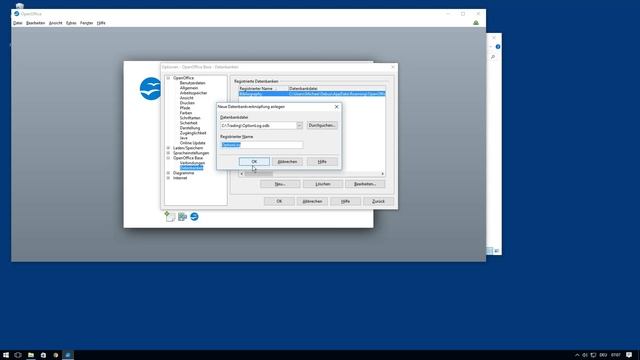Click the OpenOffice taskbar button
The image size is (640, 360).
pos(68,355)
